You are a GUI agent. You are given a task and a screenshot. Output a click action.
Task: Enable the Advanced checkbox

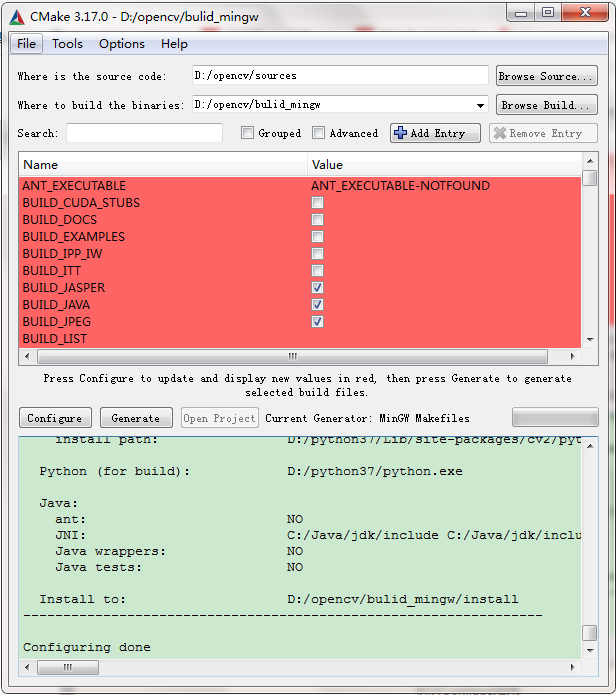click(x=318, y=133)
